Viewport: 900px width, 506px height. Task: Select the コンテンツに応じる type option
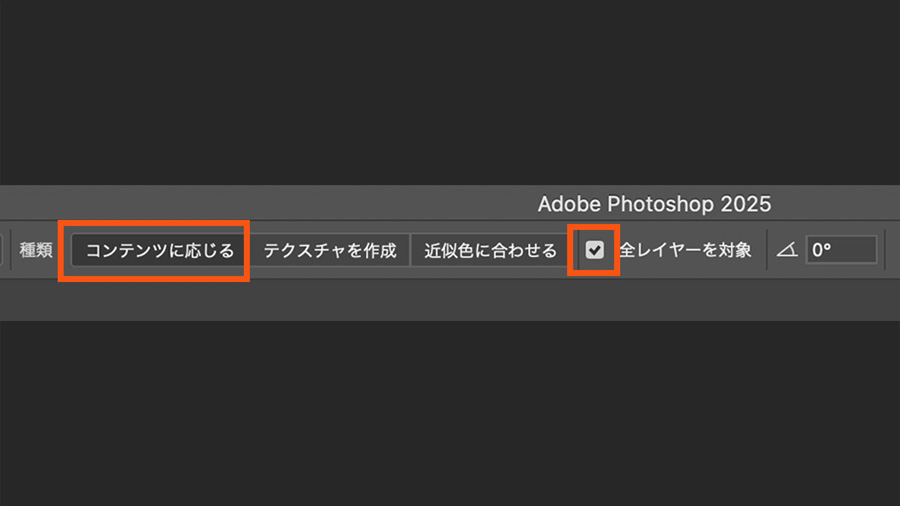(159, 250)
